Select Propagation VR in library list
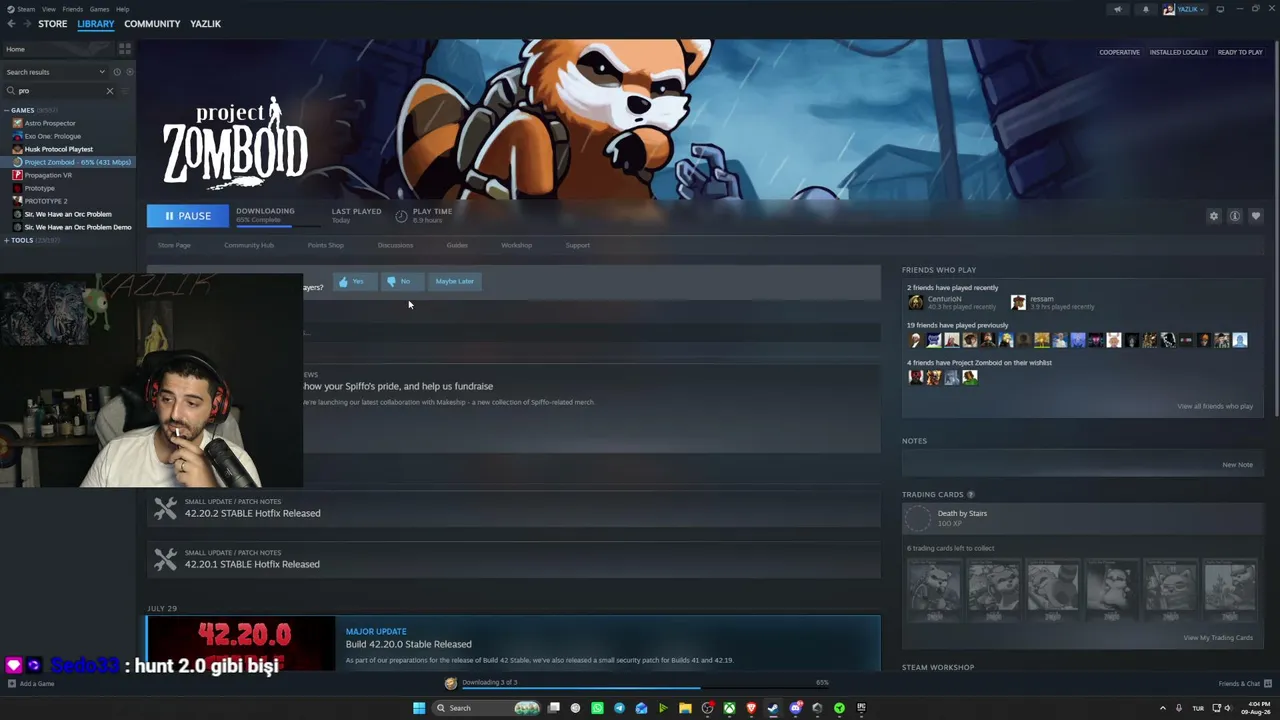Viewport: 1280px width, 720px height. click(x=48, y=175)
